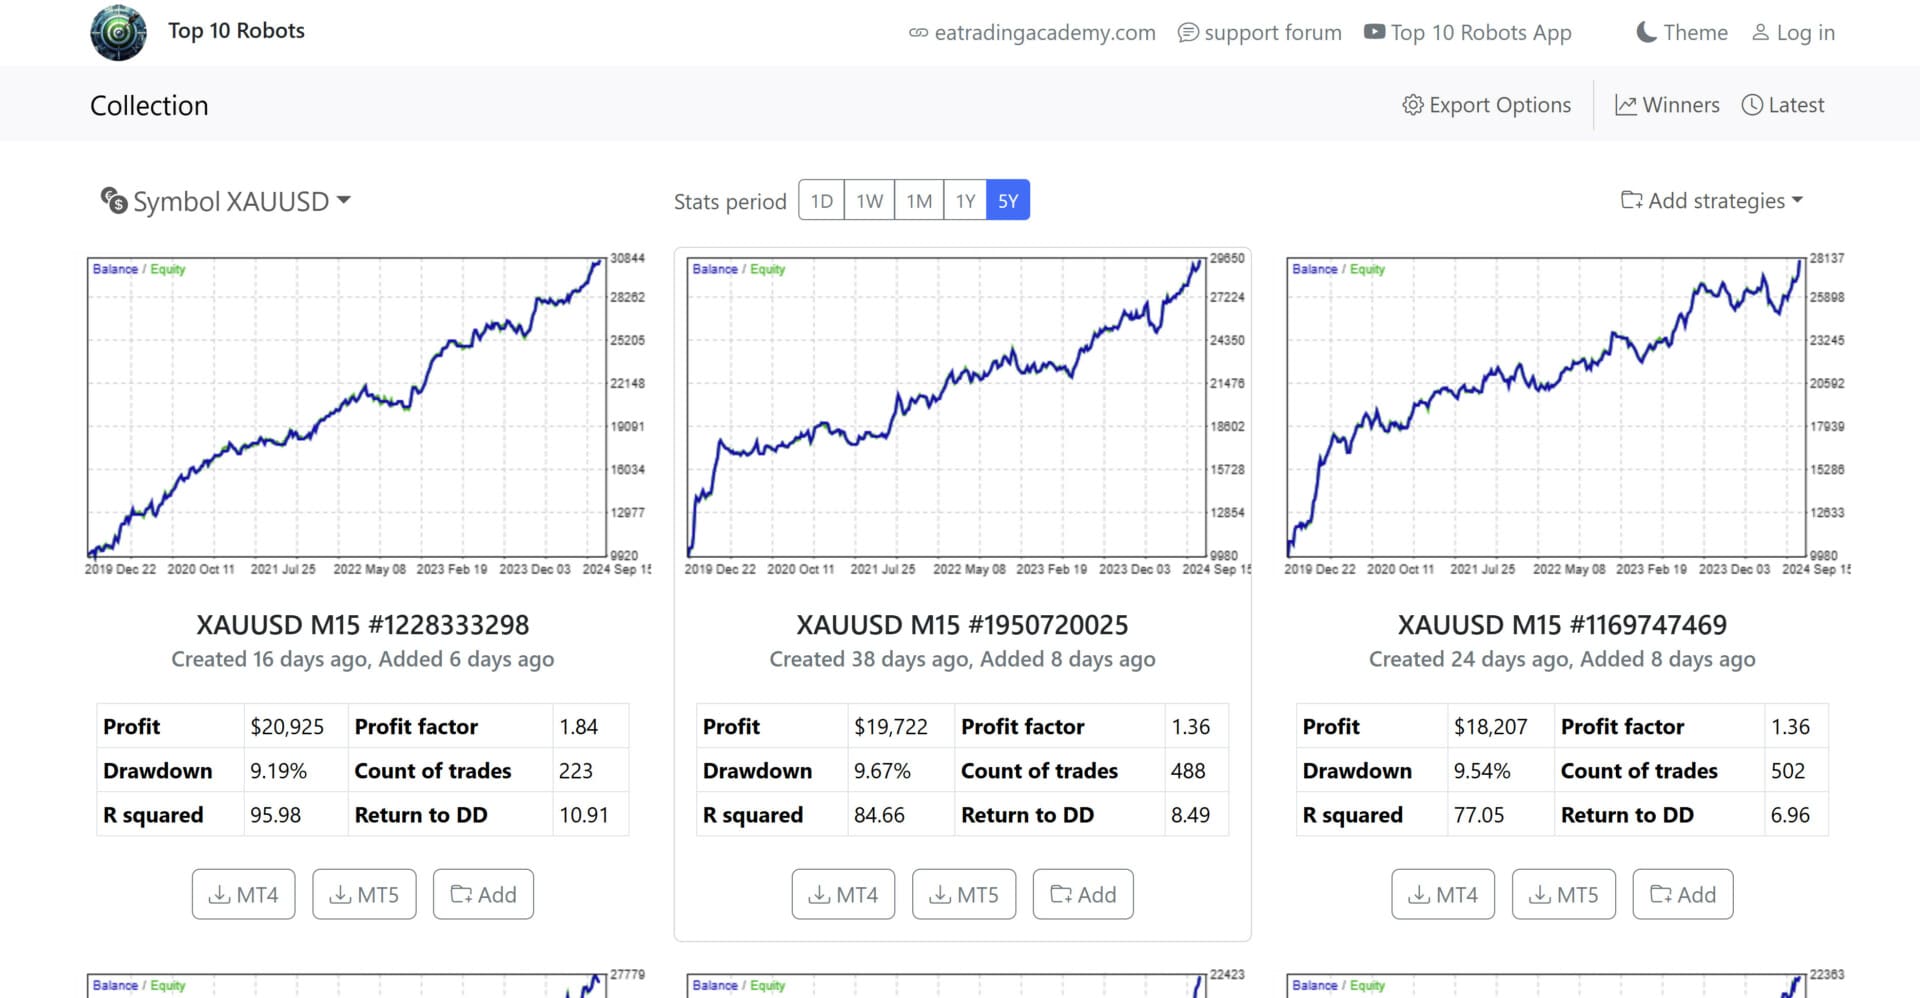Click count of trades value 488
Viewport: 1920px width, 998px height.
[x=1188, y=771]
